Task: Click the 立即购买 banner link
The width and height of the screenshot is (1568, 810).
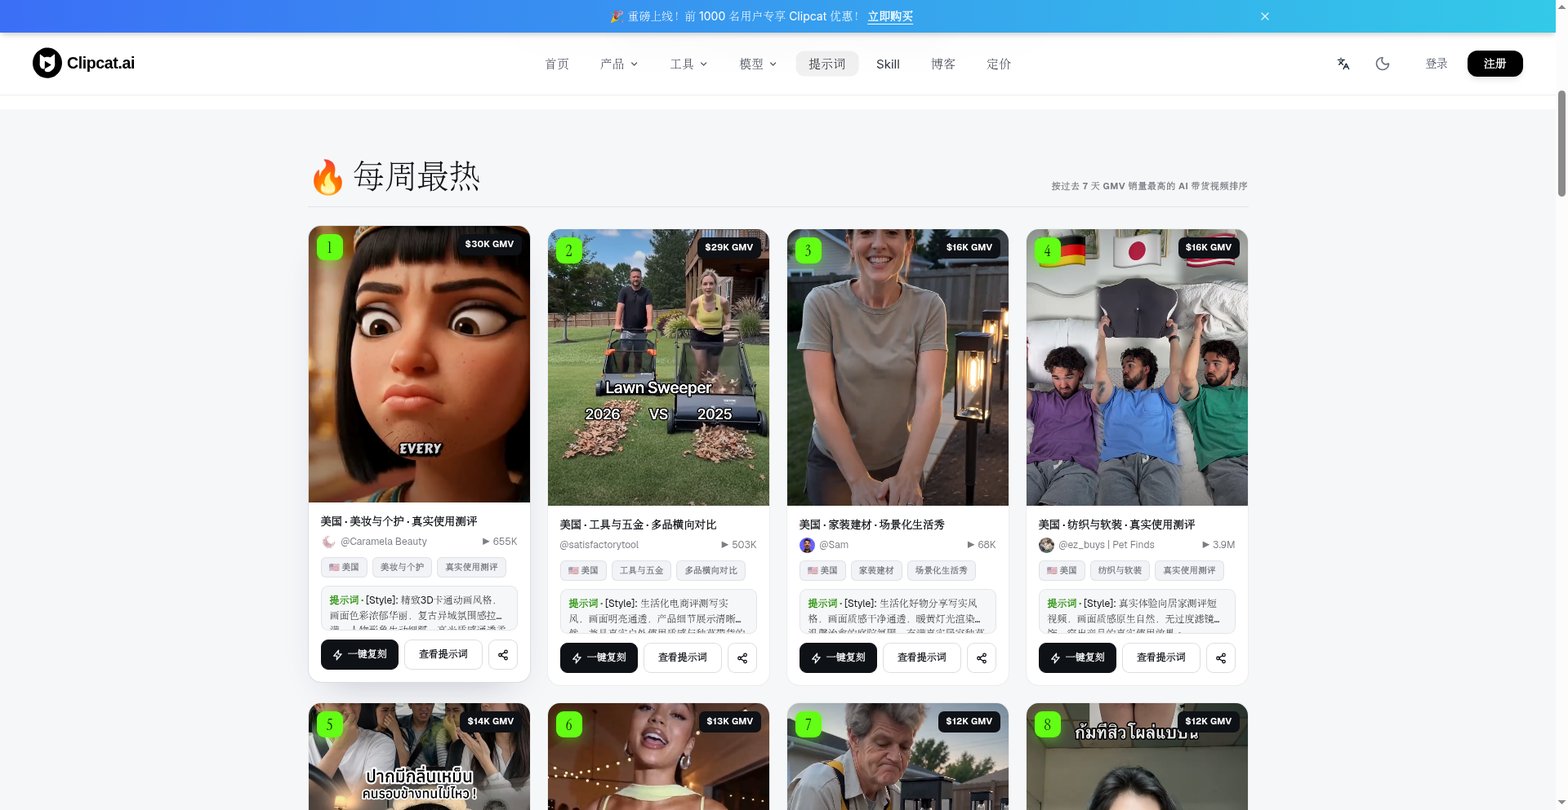Action: pyautogui.click(x=890, y=16)
